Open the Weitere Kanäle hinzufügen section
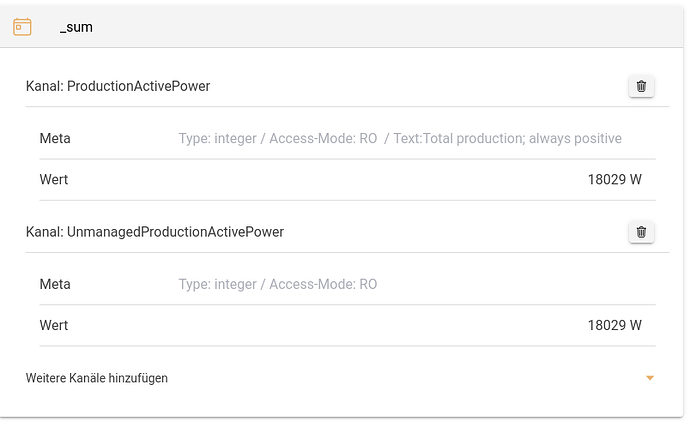Viewport: 690px width, 421px height. coord(97,378)
